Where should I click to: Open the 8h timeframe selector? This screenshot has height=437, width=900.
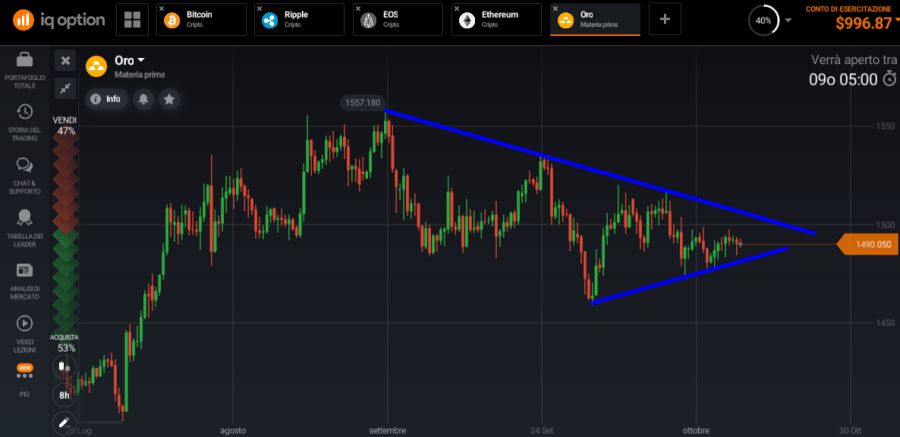[65, 394]
